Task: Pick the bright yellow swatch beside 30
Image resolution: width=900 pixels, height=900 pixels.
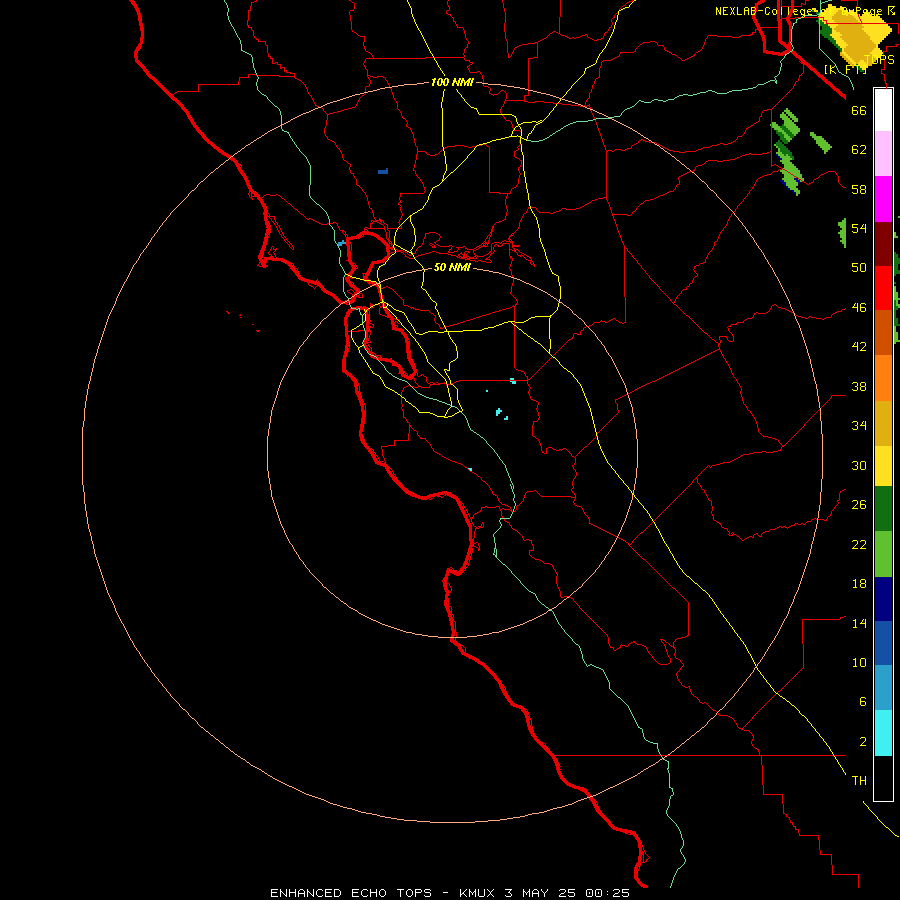Action: pyautogui.click(x=883, y=466)
